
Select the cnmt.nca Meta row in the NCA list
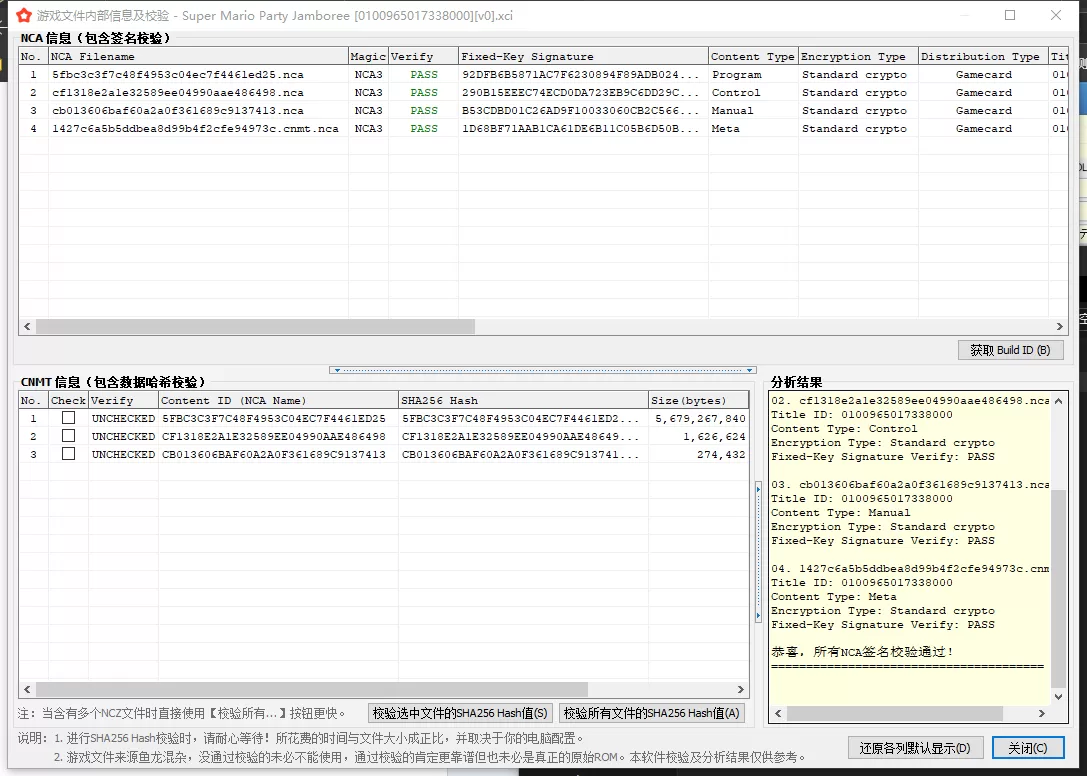pos(195,129)
